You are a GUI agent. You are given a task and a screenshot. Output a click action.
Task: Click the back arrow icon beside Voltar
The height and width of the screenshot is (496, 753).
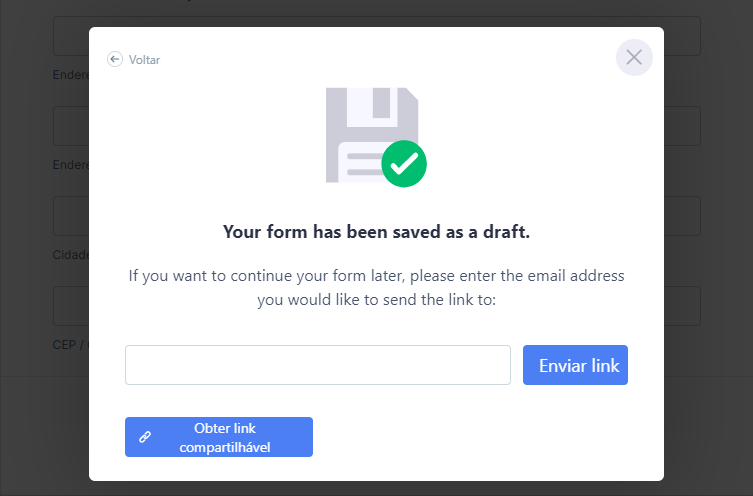point(115,59)
